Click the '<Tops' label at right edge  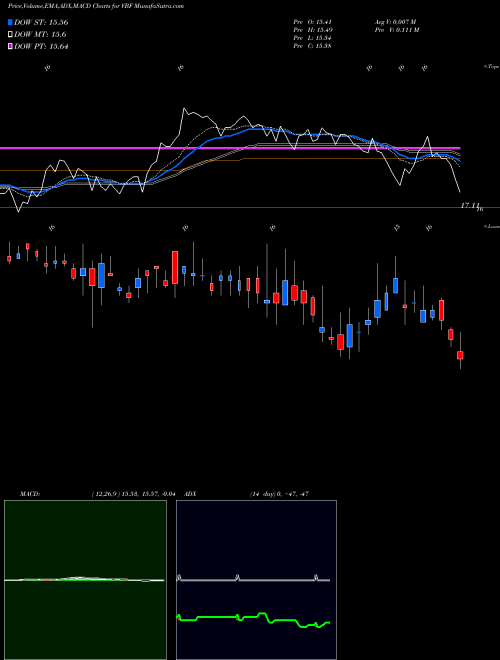point(492,67)
